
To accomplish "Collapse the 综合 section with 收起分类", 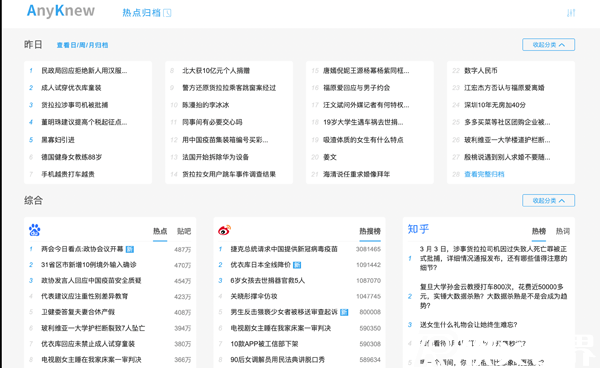I will 548,200.
